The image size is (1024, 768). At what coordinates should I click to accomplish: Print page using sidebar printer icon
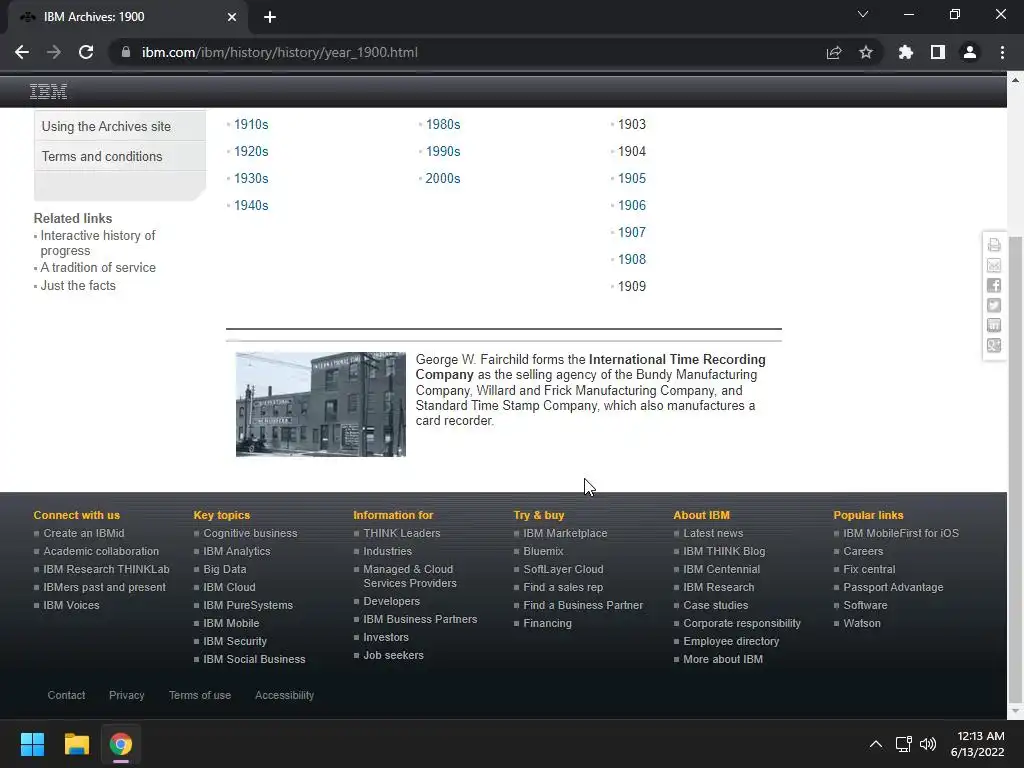[994, 245]
